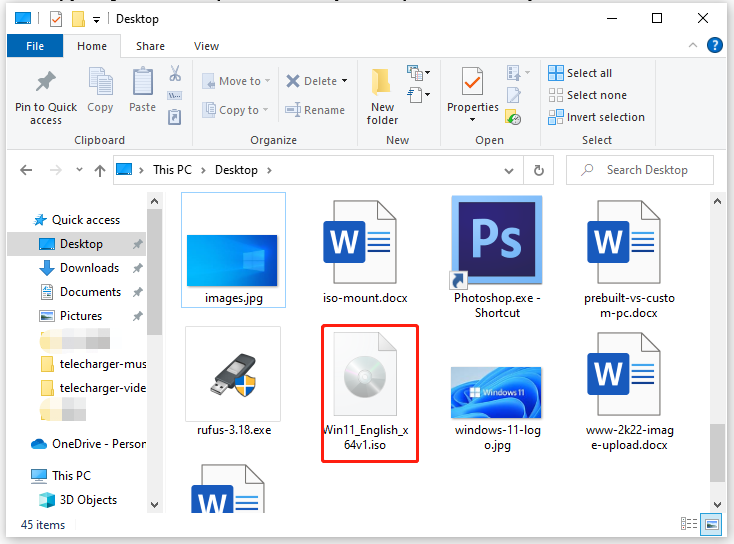Switch to large icons view toggle
Image resolution: width=734 pixels, height=544 pixels.
point(711,524)
